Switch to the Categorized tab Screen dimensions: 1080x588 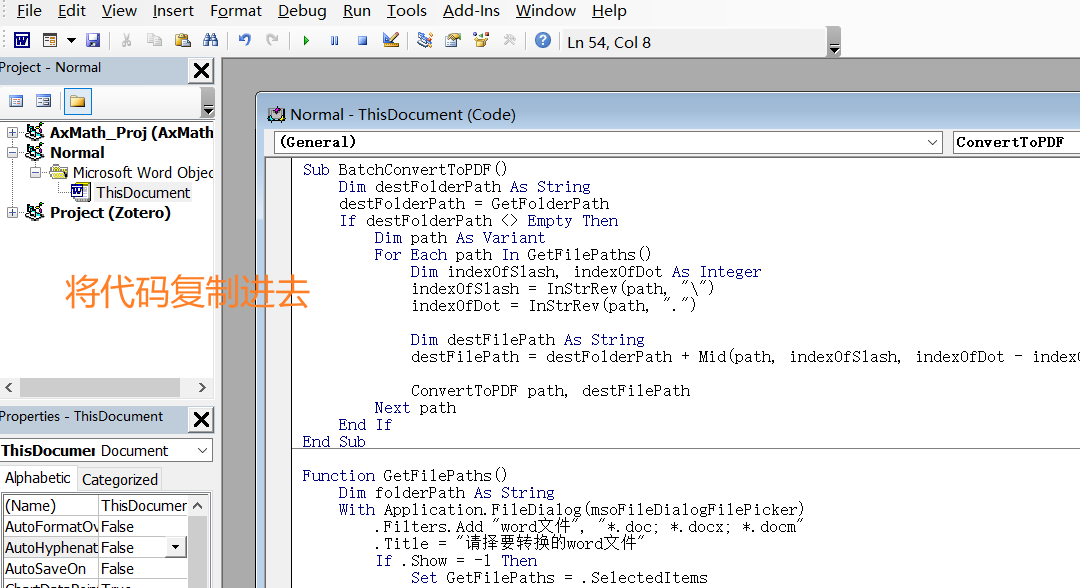(120, 479)
